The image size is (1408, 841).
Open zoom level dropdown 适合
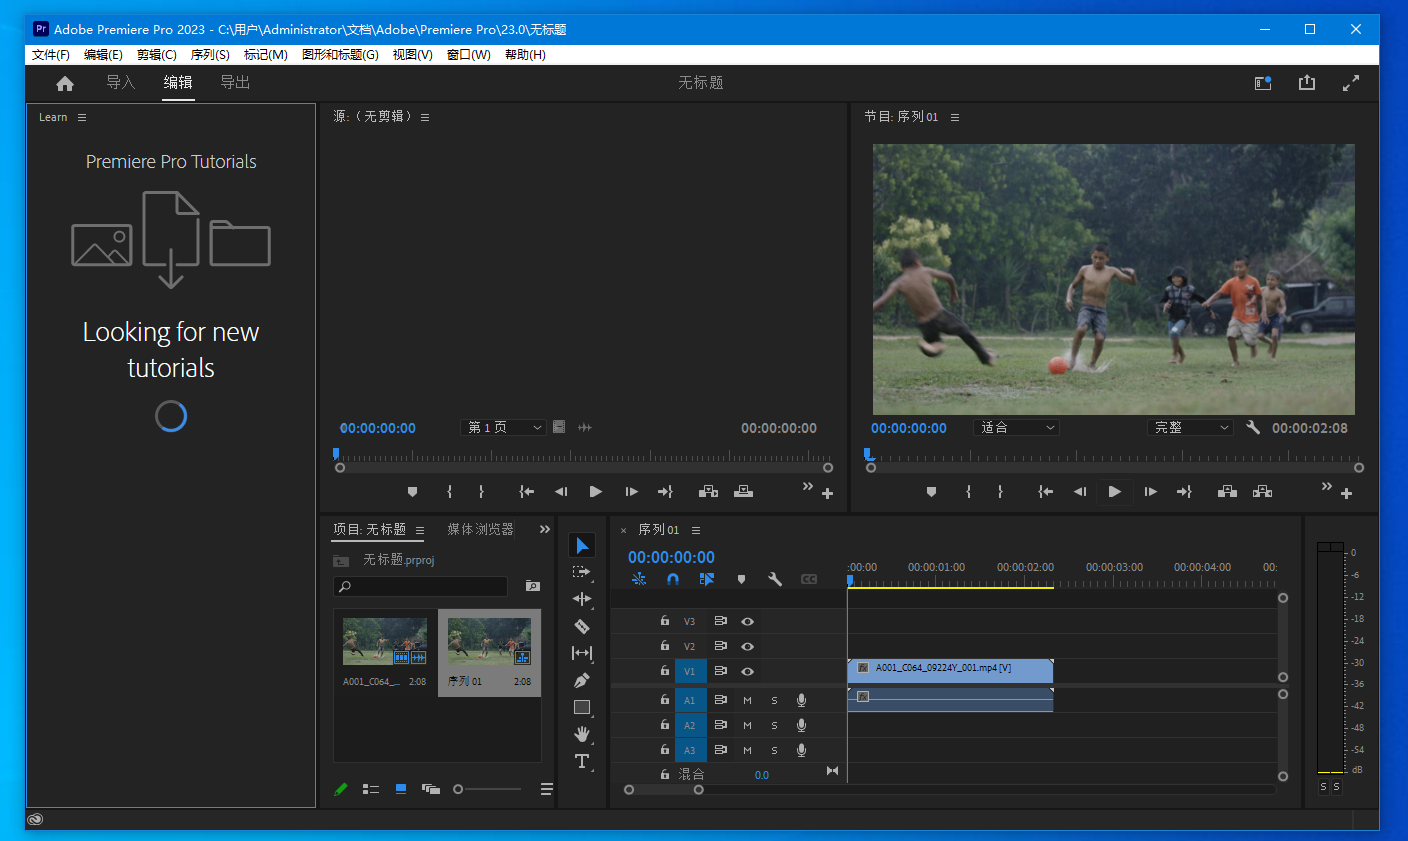(1016, 427)
